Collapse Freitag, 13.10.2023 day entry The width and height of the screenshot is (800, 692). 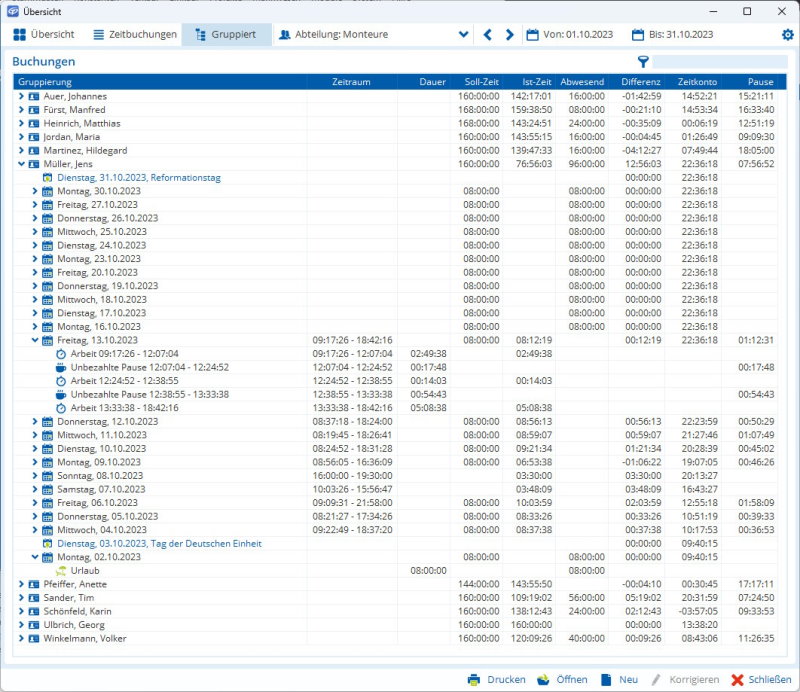click(35, 340)
